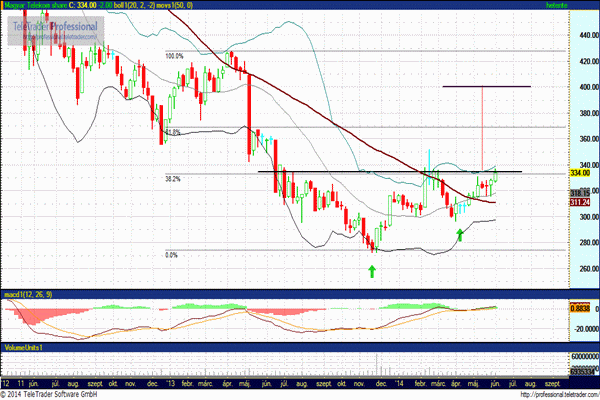Click the dark red 311.24 moving average tag
Screen dimensions: 600x400
click(x=580, y=202)
